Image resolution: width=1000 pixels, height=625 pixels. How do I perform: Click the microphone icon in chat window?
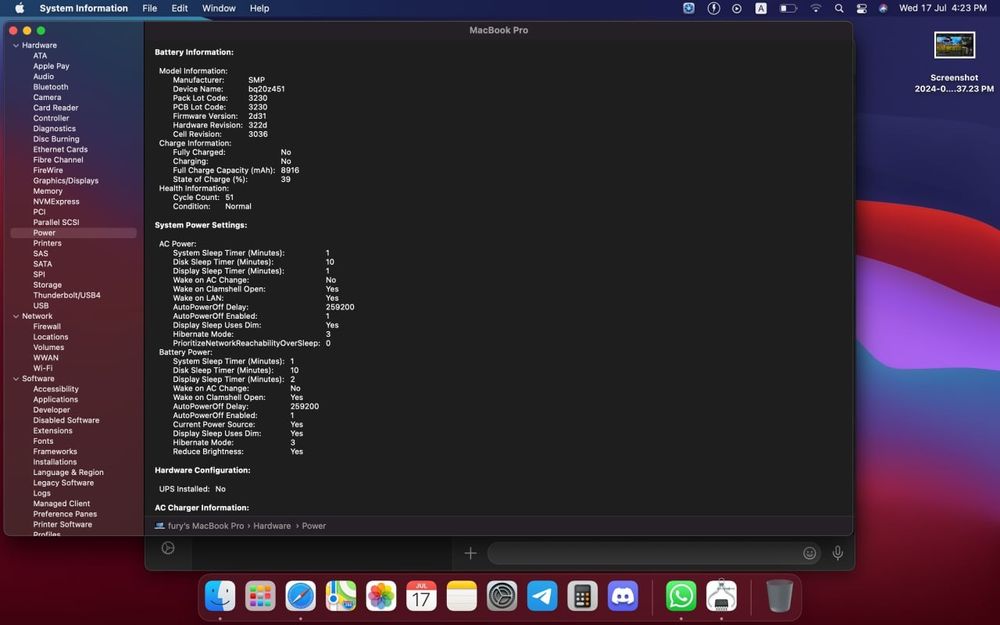[838, 553]
